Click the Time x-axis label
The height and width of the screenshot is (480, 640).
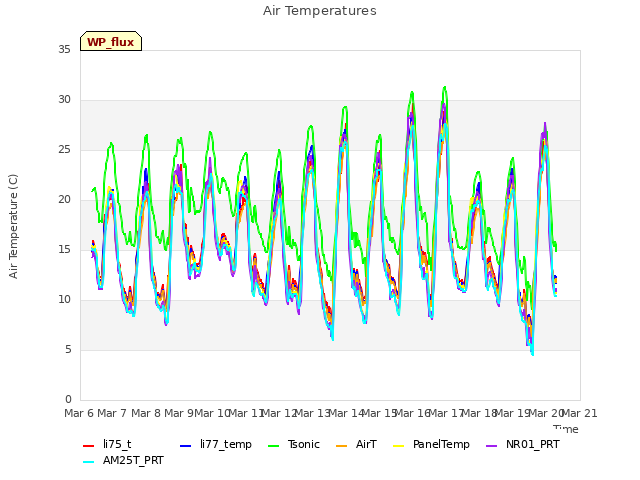[566, 429]
